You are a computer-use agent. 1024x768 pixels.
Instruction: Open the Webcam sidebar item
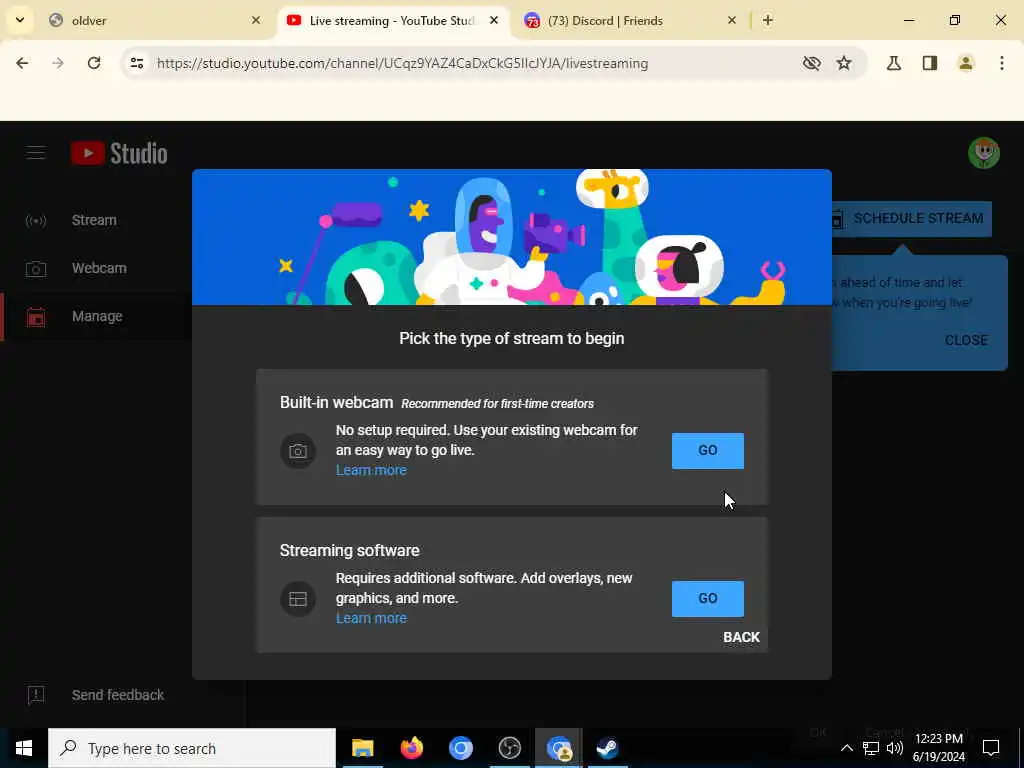97,268
